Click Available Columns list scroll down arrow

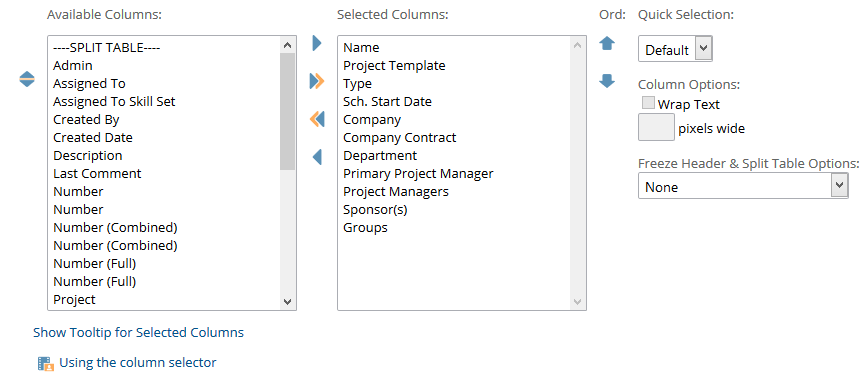tap(287, 301)
